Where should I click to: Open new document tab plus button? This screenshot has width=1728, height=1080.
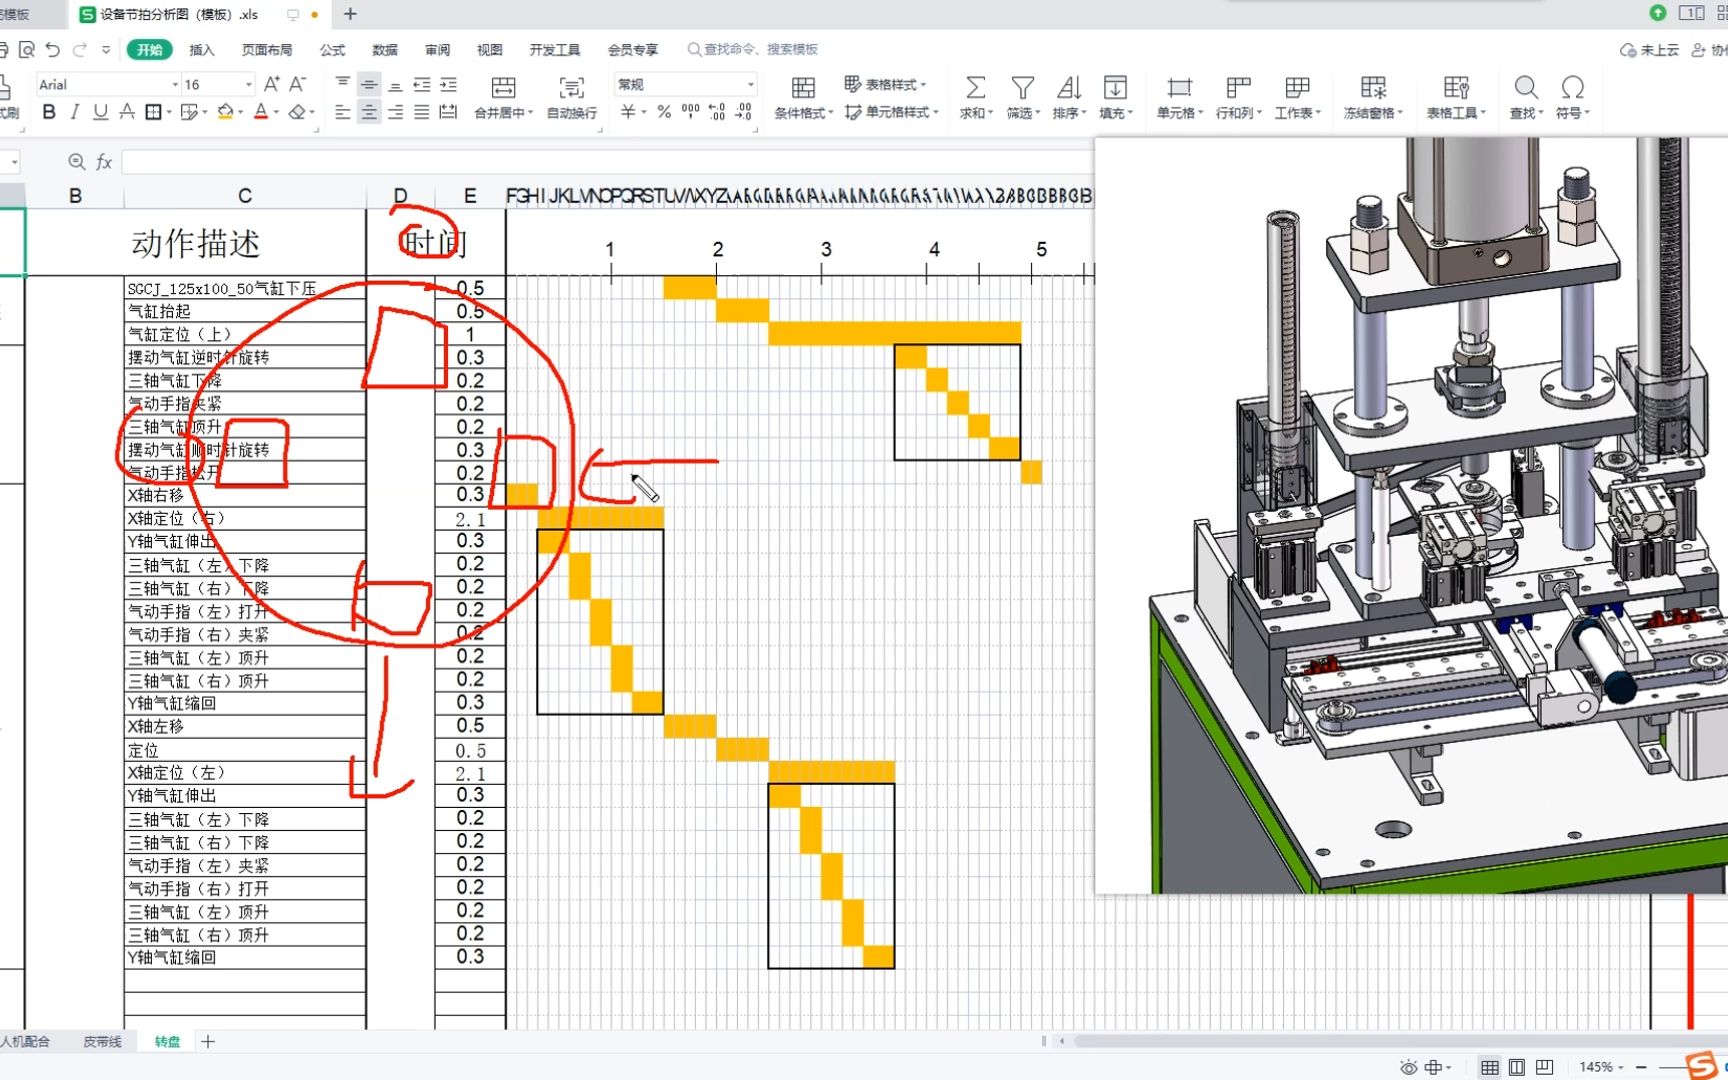pos(350,14)
